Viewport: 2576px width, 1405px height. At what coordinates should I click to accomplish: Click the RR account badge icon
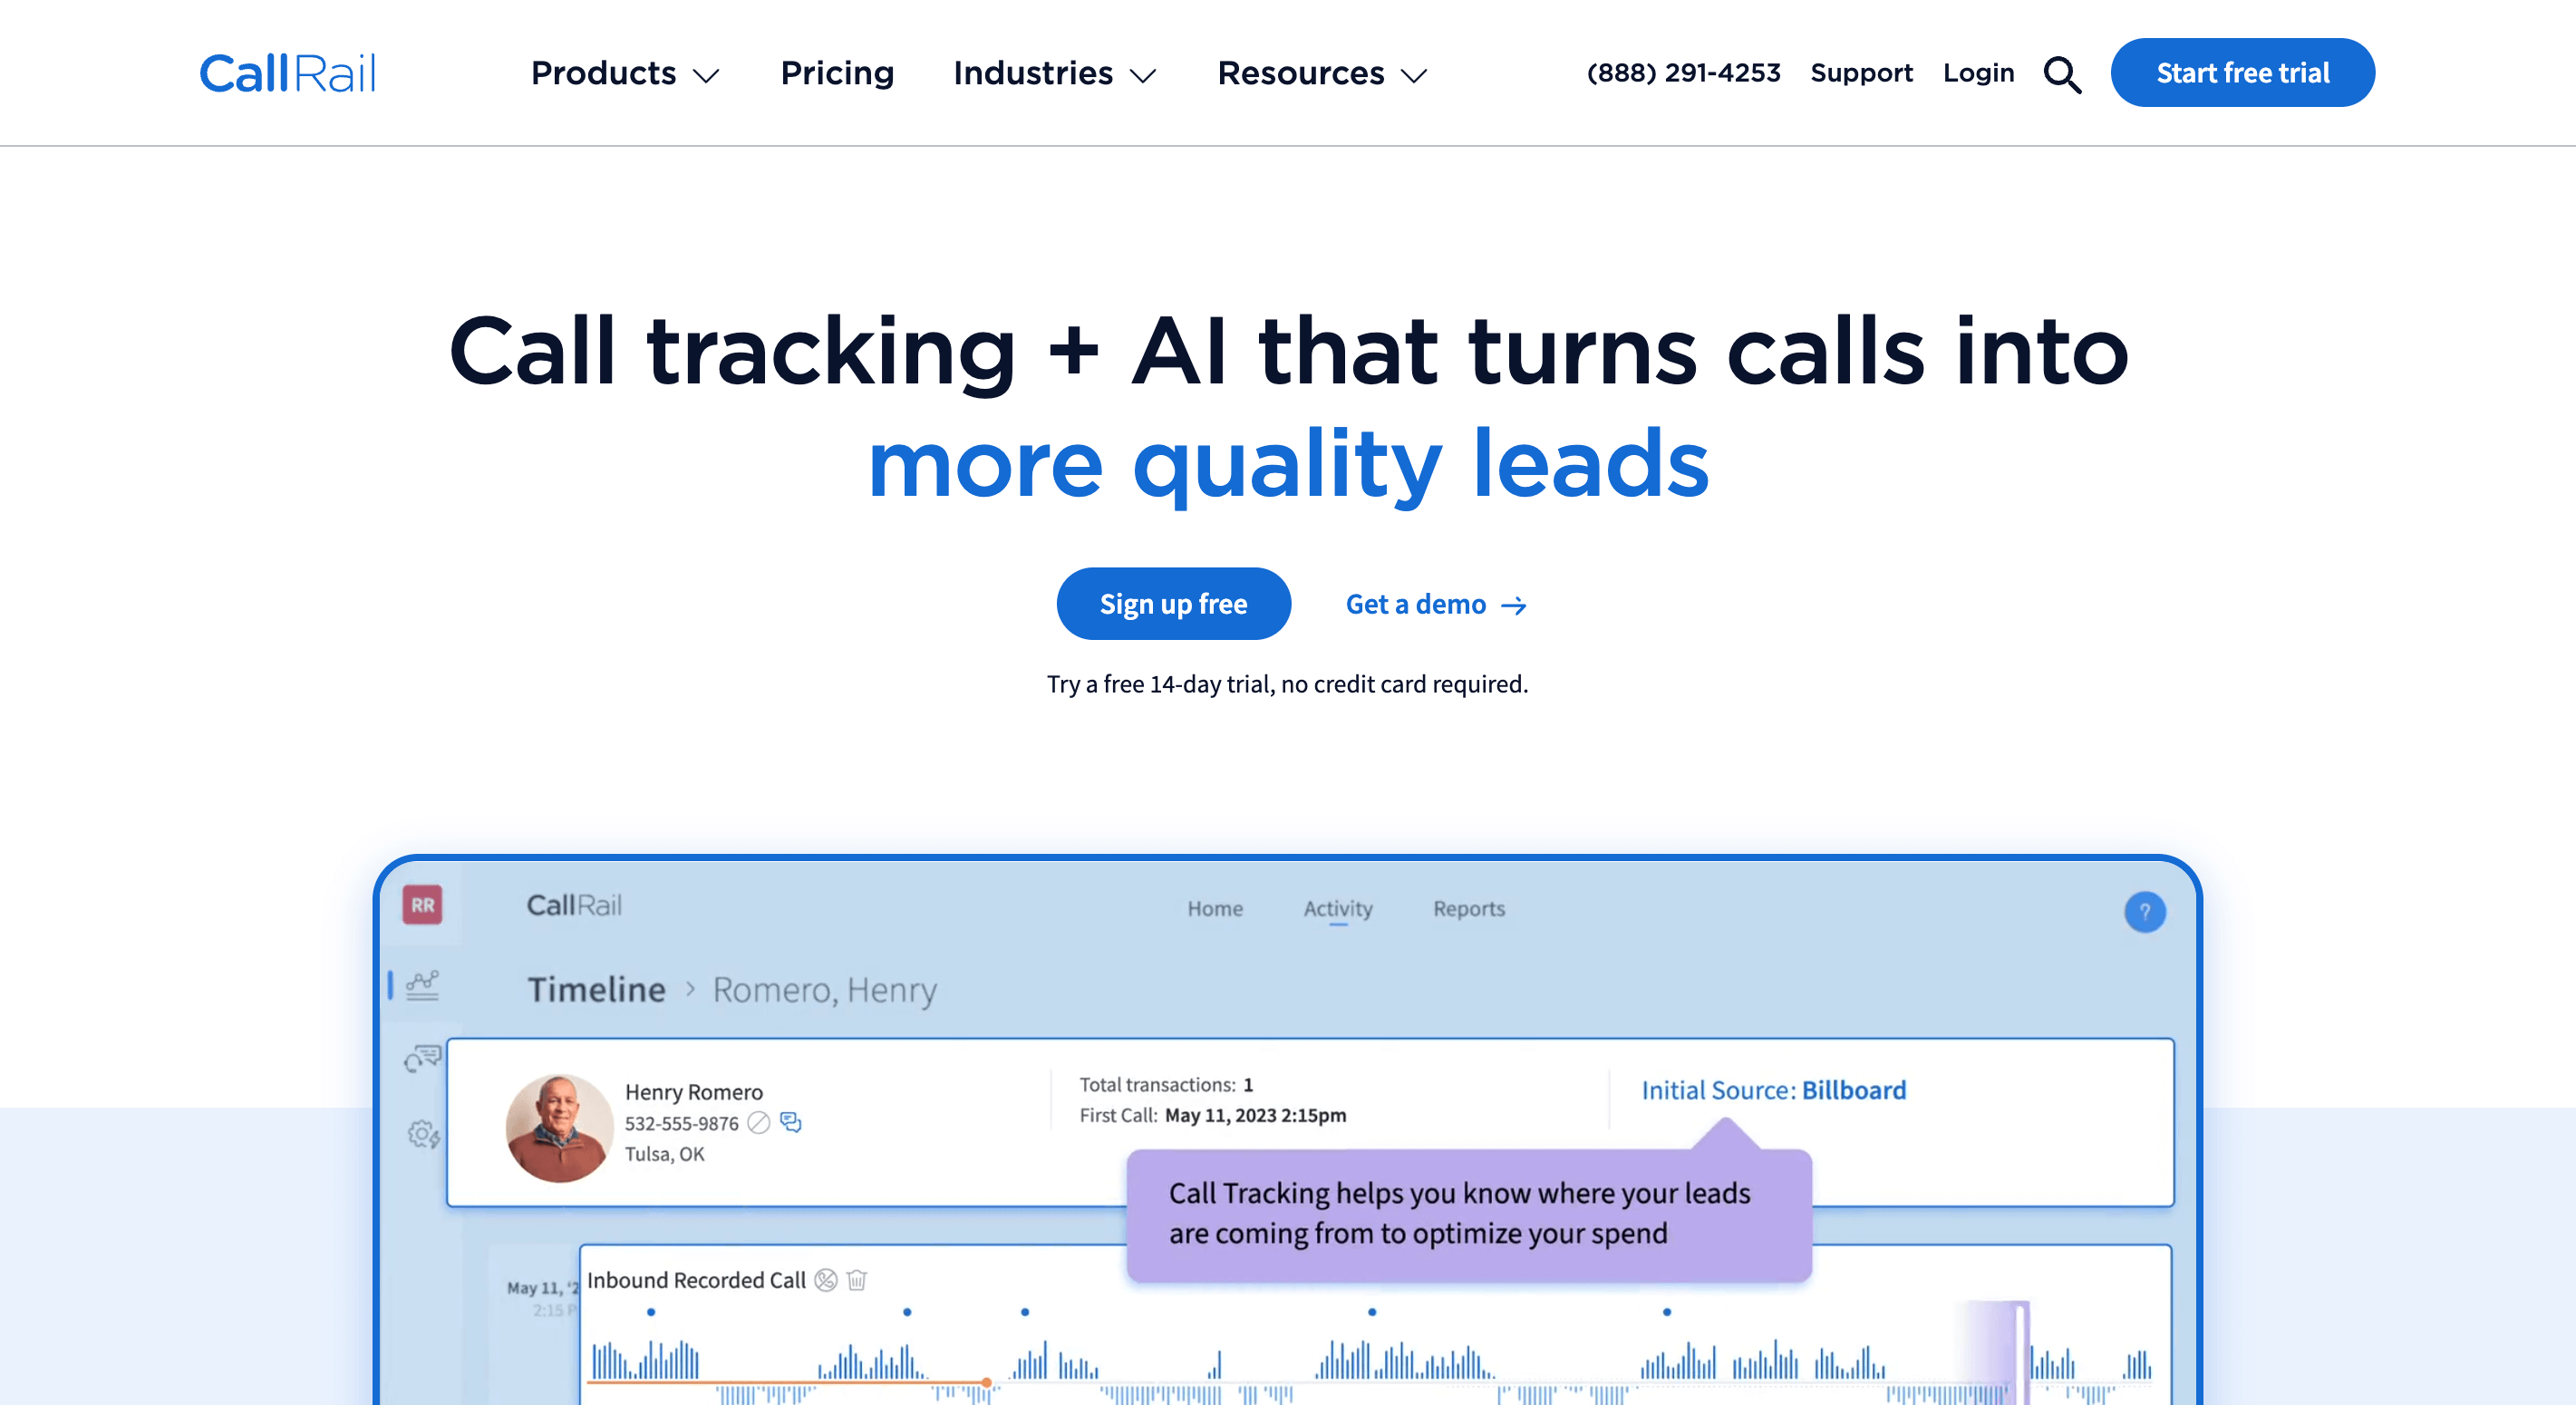click(x=422, y=905)
